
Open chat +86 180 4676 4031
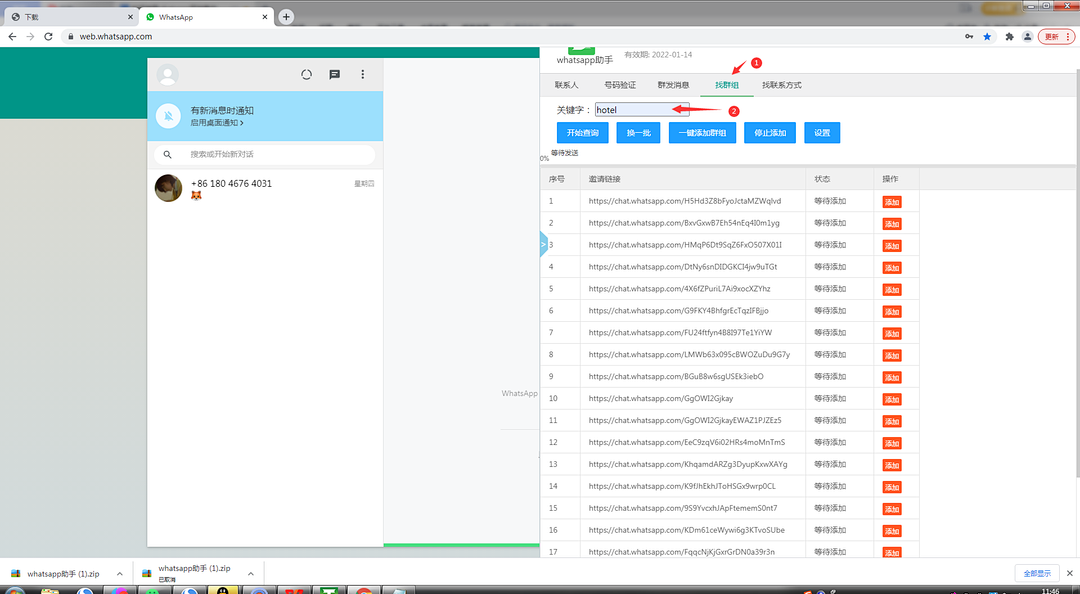265,188
